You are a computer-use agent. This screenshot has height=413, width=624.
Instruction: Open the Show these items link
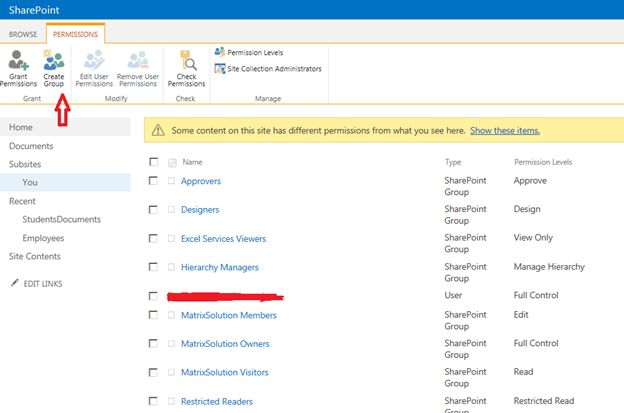[505, 130]
